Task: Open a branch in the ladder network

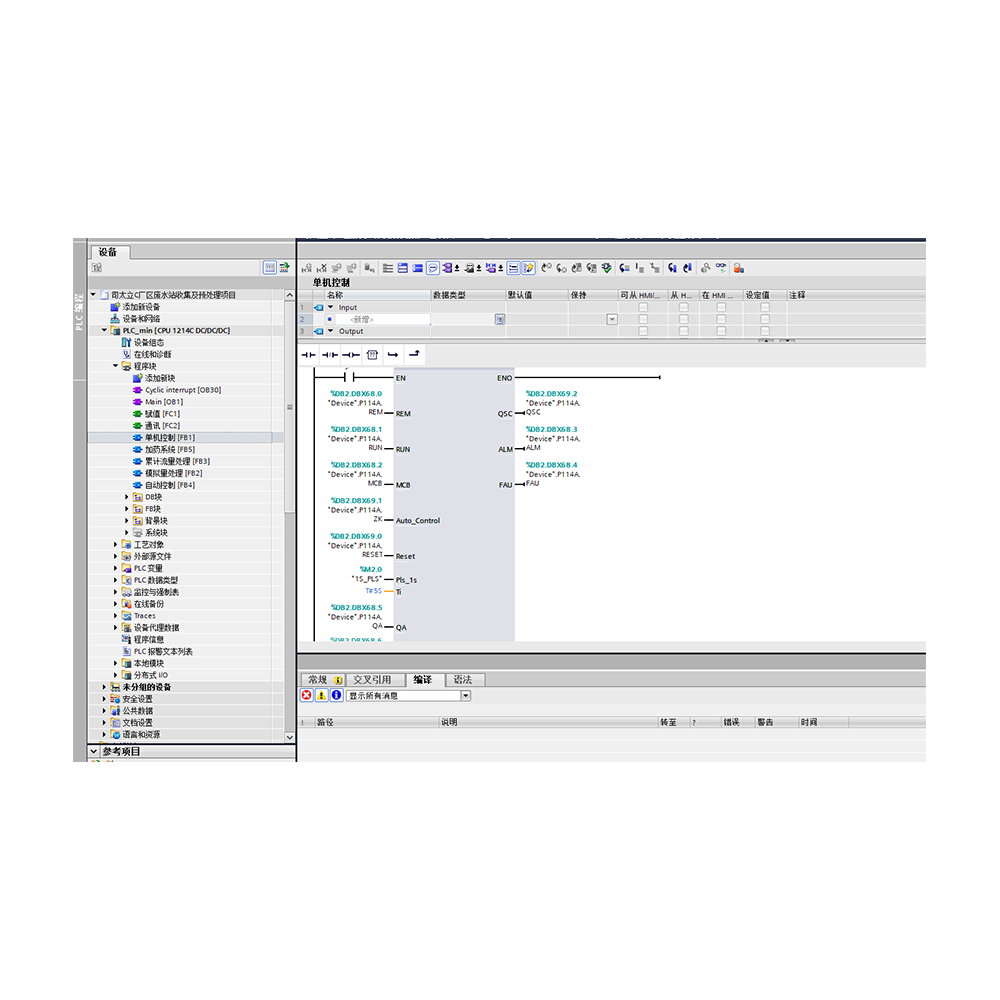Action: click(x=393, y=355)
